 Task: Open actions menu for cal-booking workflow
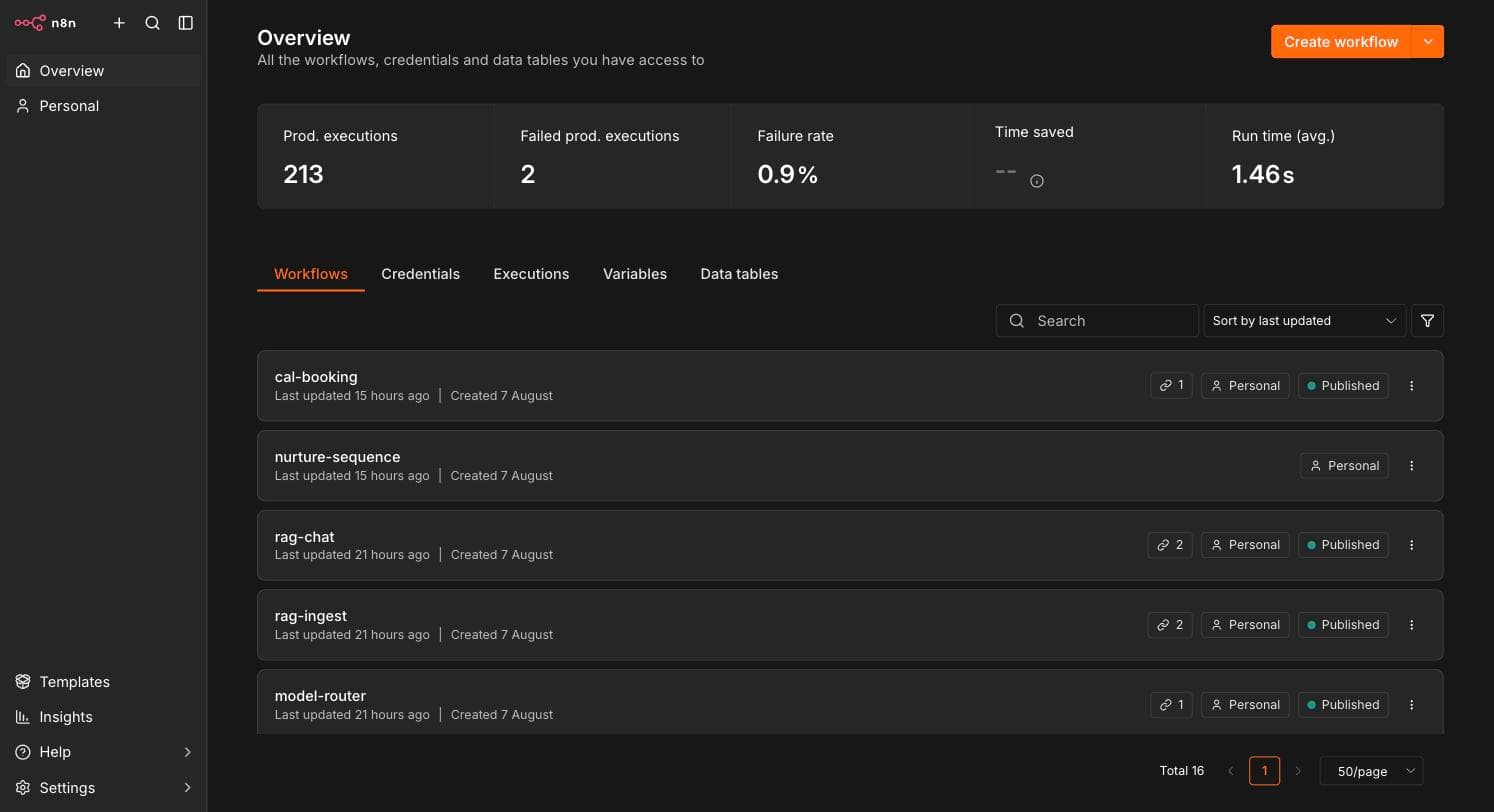1411,386
